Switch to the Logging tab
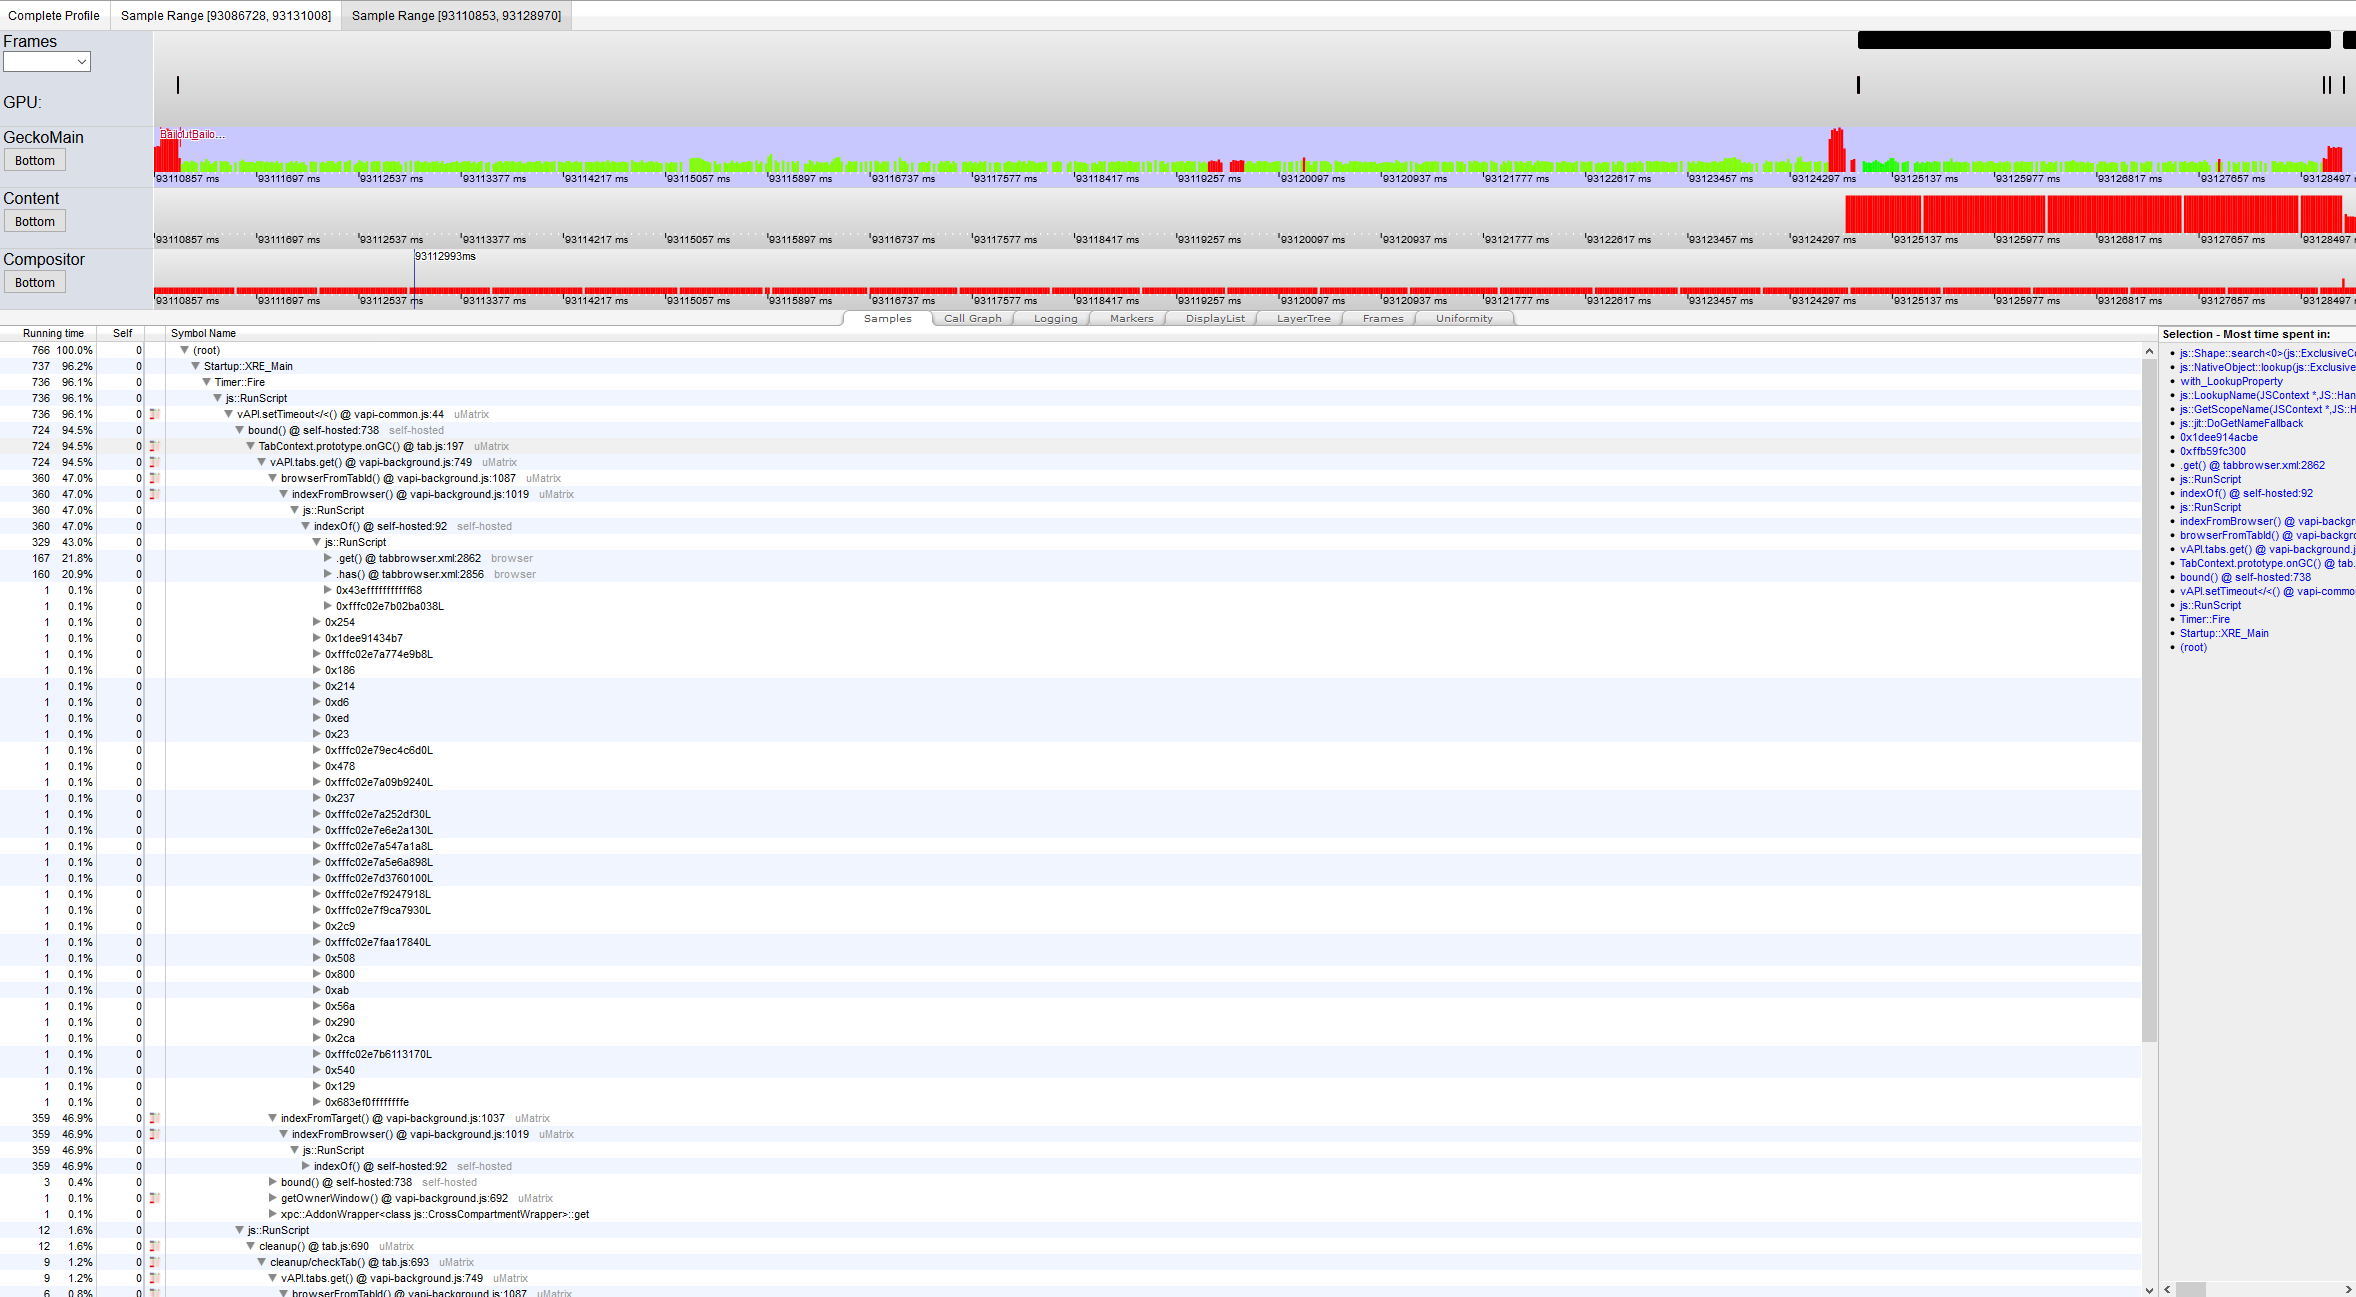Screen dimensions: 2356x1297 click(x=1055, y=319)
